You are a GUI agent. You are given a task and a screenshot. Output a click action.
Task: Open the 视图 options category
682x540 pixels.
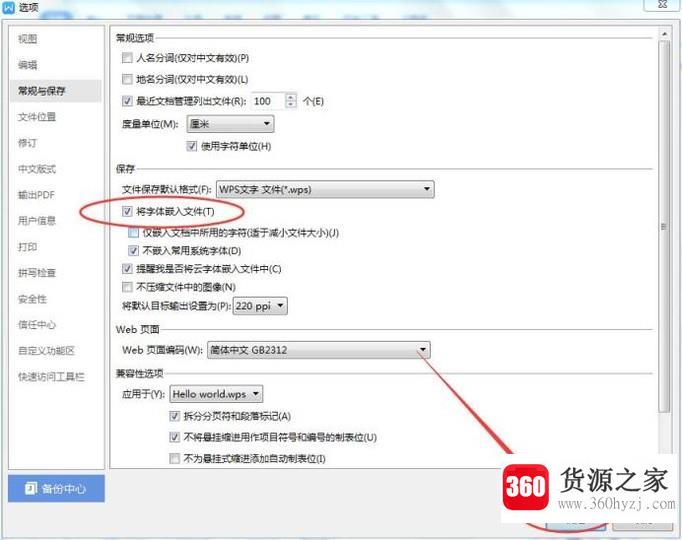click(x=27, y=39)
